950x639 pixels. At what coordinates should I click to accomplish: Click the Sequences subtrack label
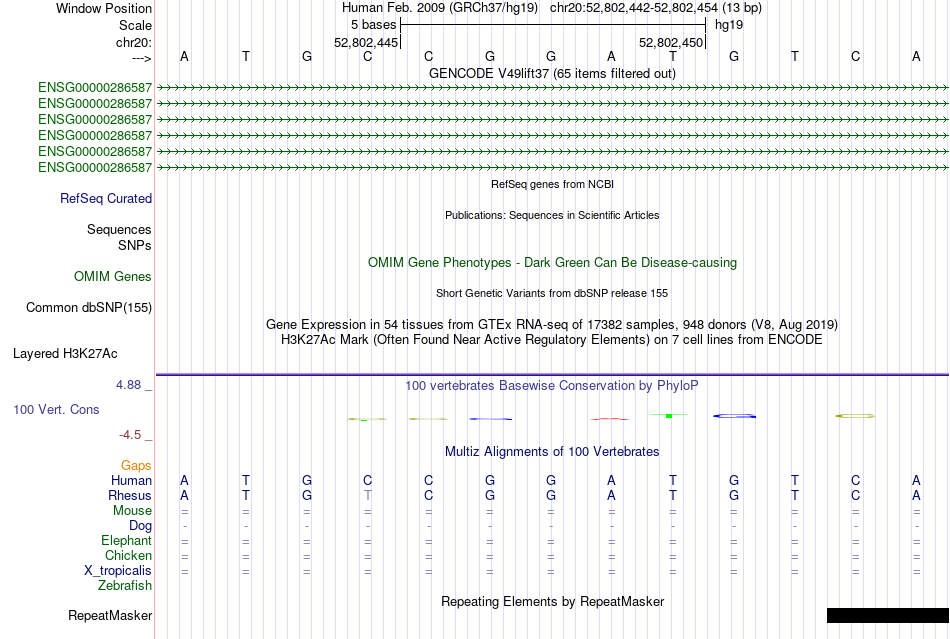119,230
